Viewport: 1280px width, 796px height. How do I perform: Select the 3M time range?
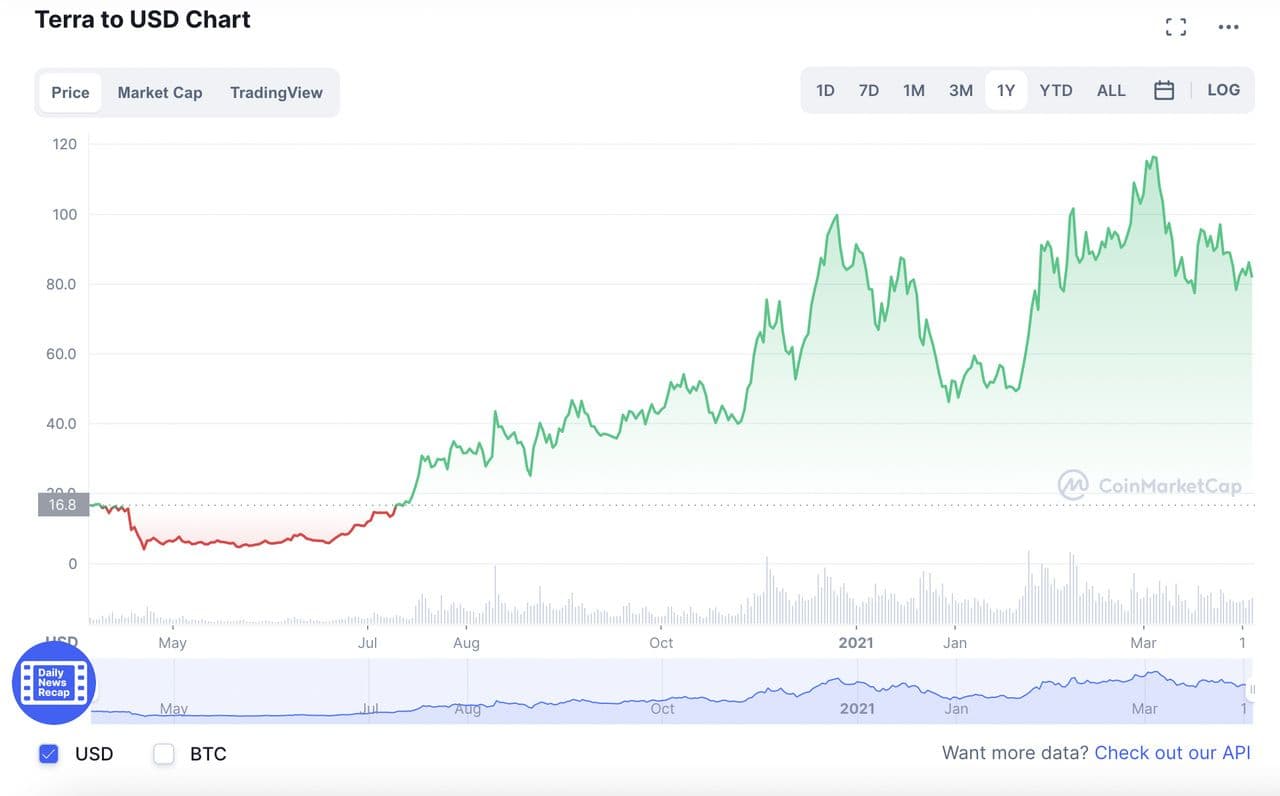tap(961, 90)
